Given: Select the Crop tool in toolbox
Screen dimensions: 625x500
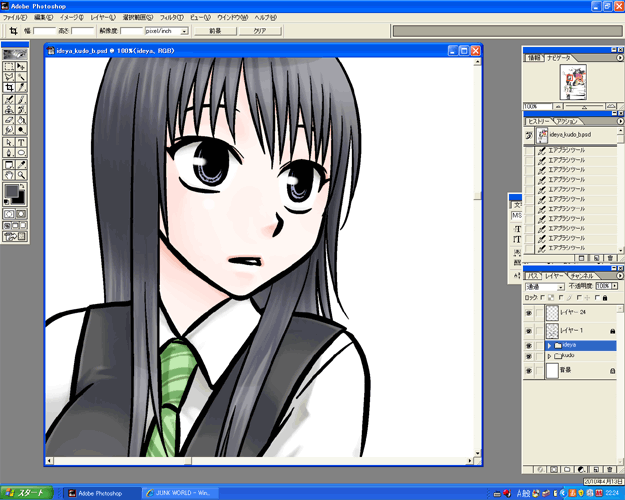Looking at the screenshot, I should point(9,87).
